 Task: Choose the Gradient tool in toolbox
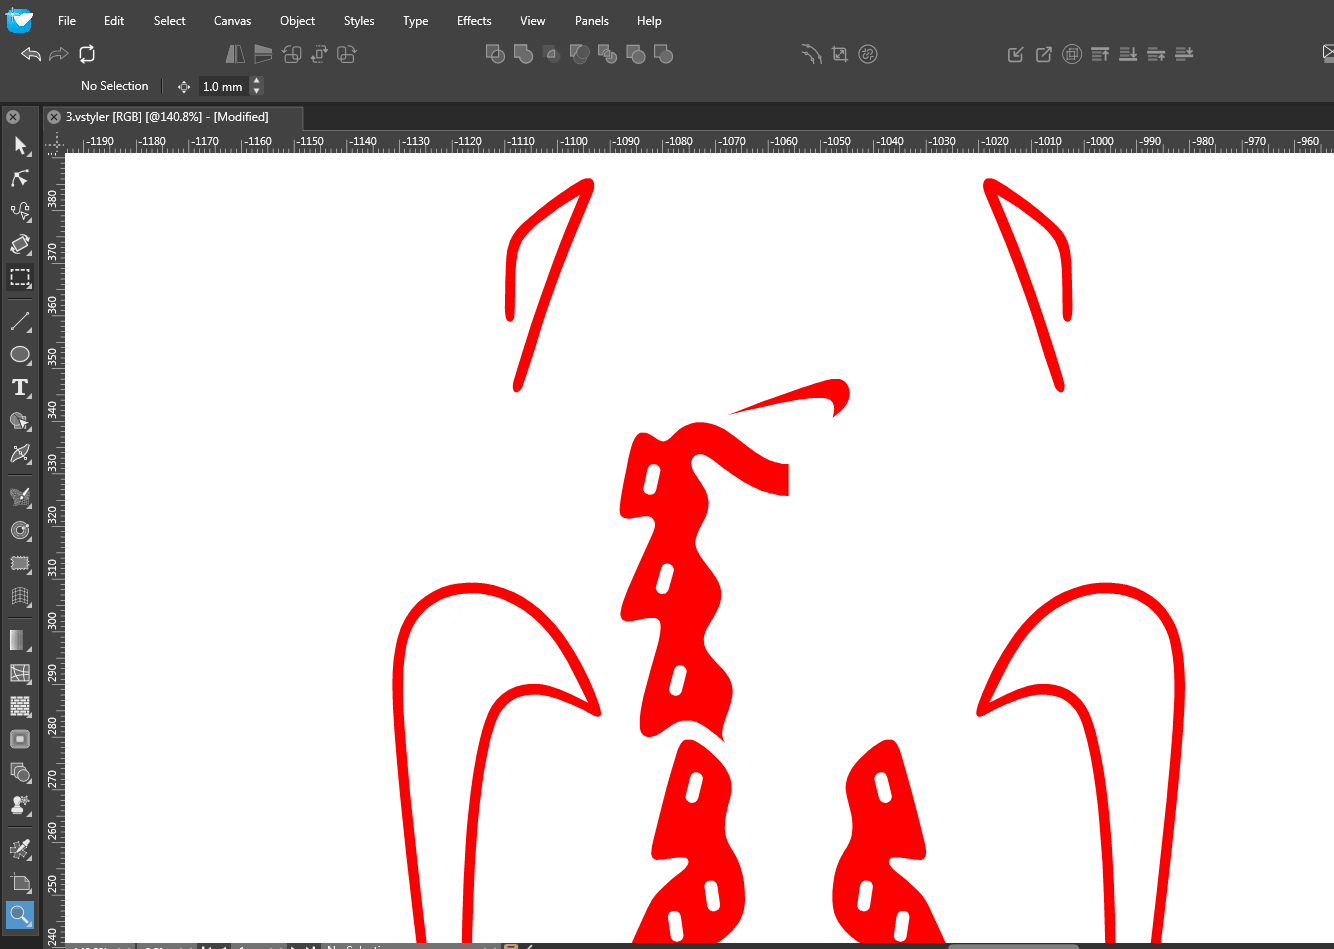[19, 640]
